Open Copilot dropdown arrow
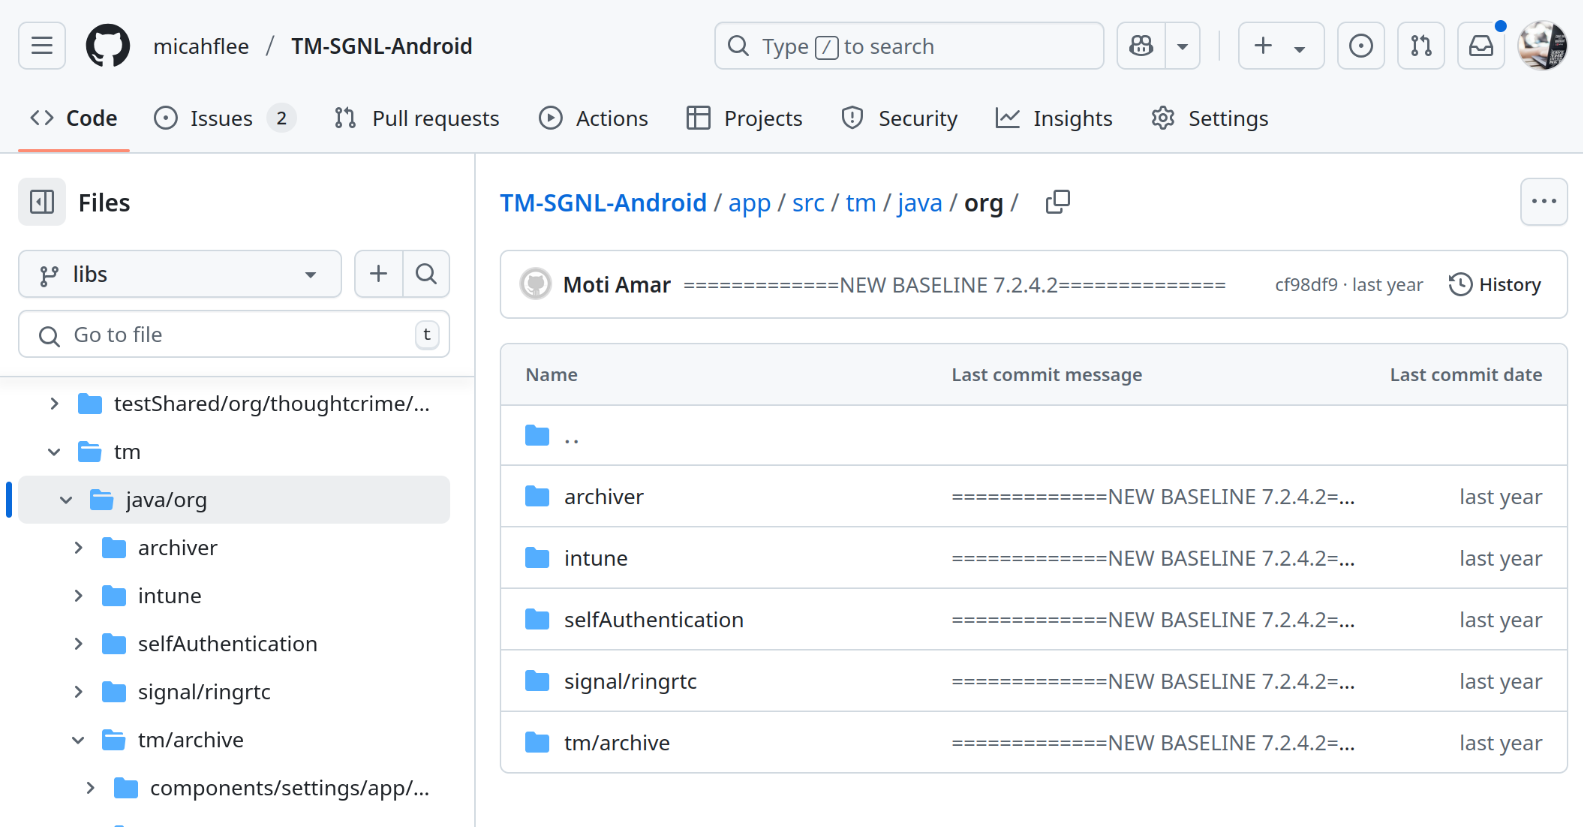Screen dimensions: 1583x827 (x=1182, y=46)
